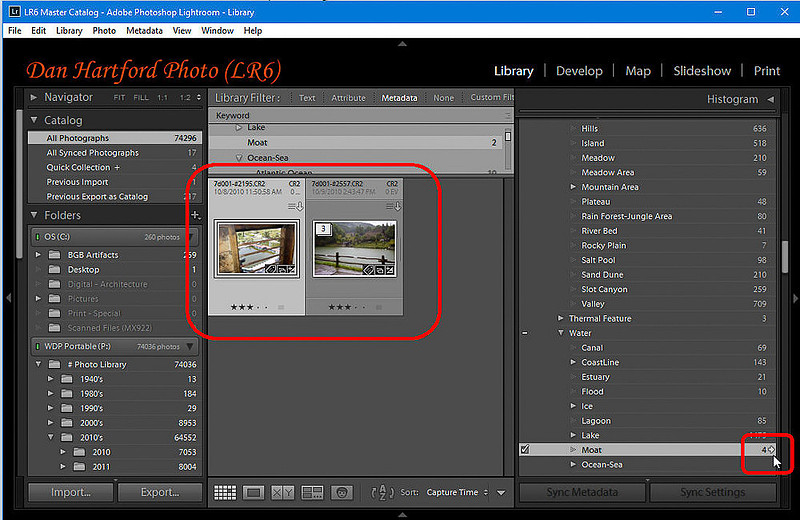
Task: Open the Capture Time sort dropdown
Action: [457, 492]
